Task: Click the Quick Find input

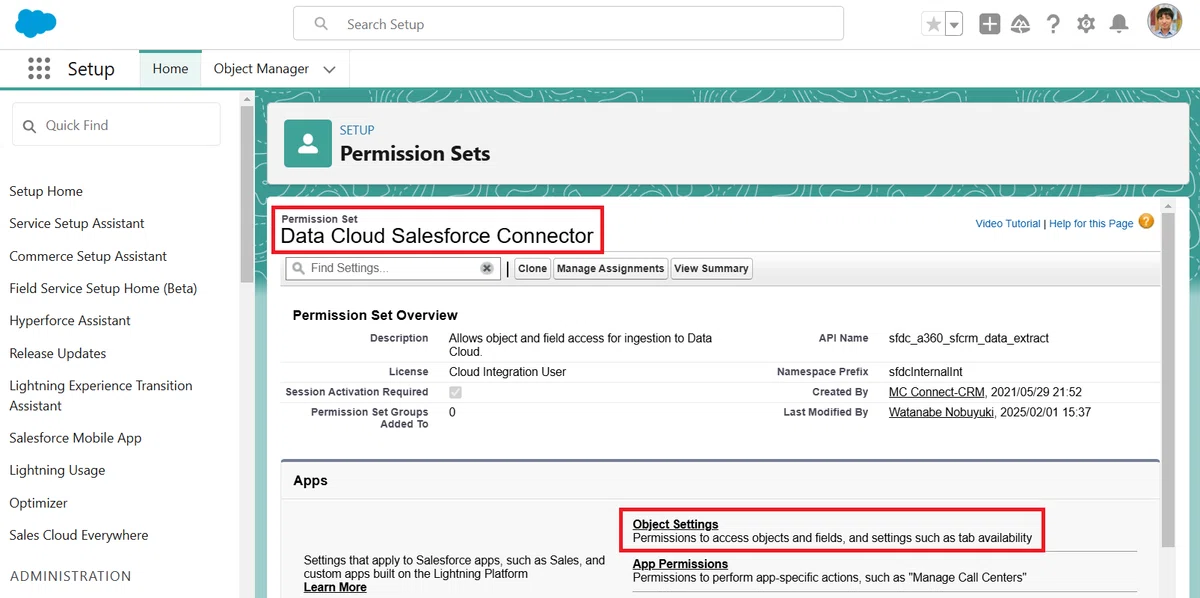Action: pyautogui.click(x=116, y=125)
